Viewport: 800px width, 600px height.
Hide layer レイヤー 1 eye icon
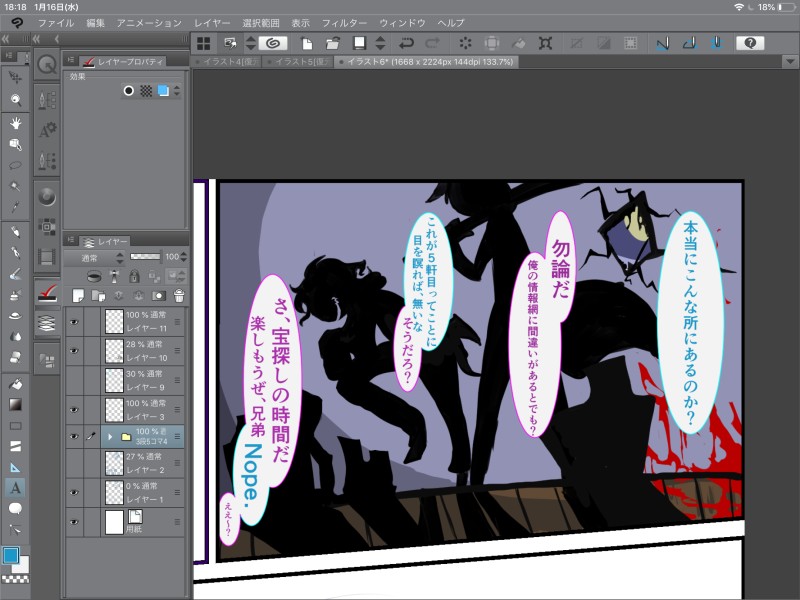click(74, 492)
